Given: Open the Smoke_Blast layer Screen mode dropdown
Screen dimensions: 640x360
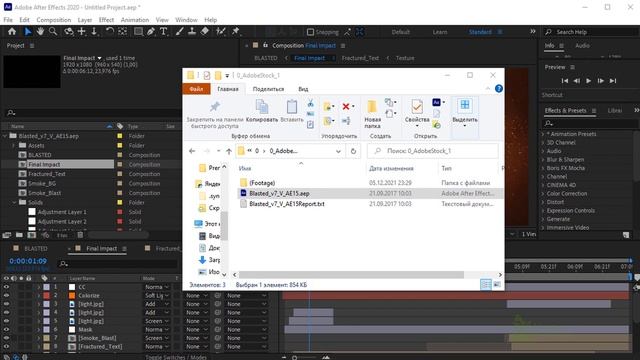Looking at the screenshot, I should pos(157,338).
